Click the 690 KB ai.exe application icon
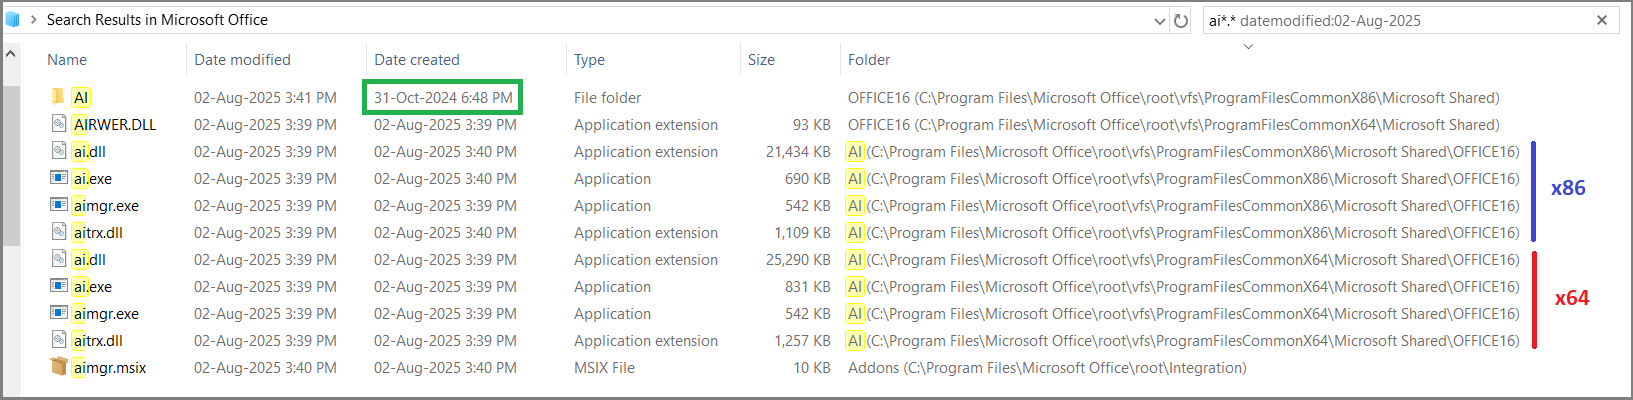 pyautogui.click(x=59, y=178)
